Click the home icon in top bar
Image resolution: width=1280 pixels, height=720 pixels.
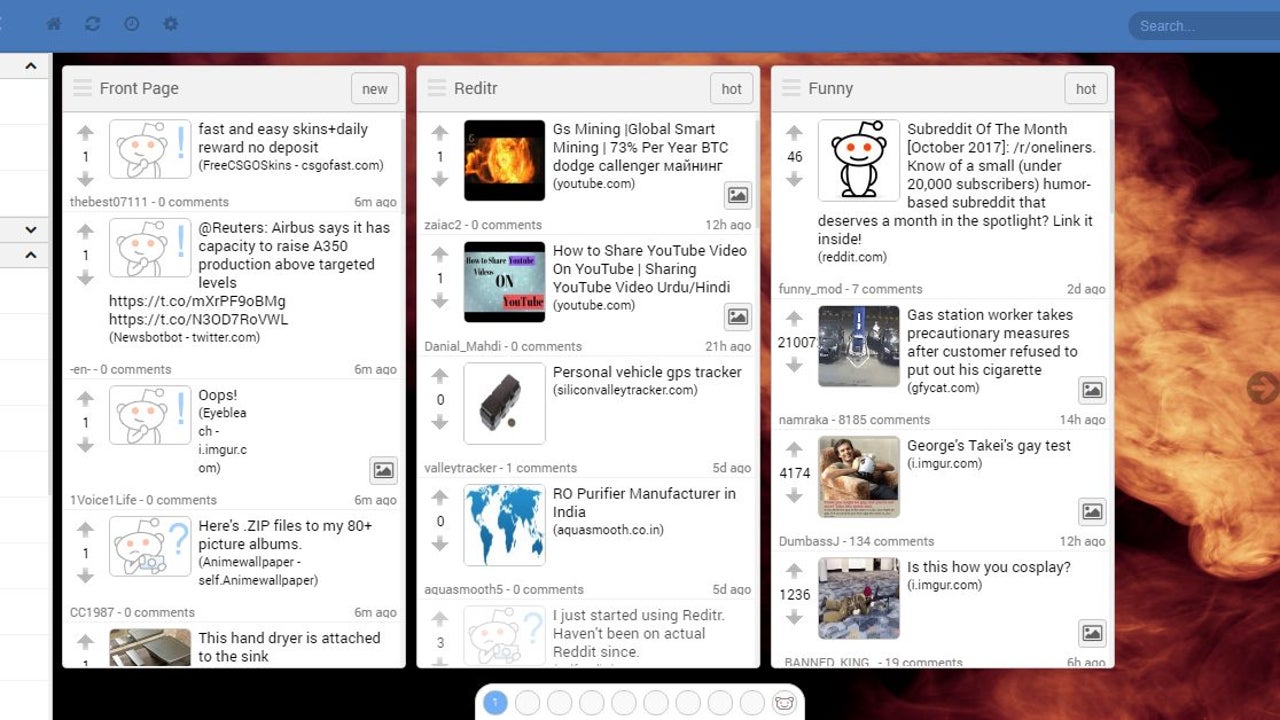pos(54,24)
